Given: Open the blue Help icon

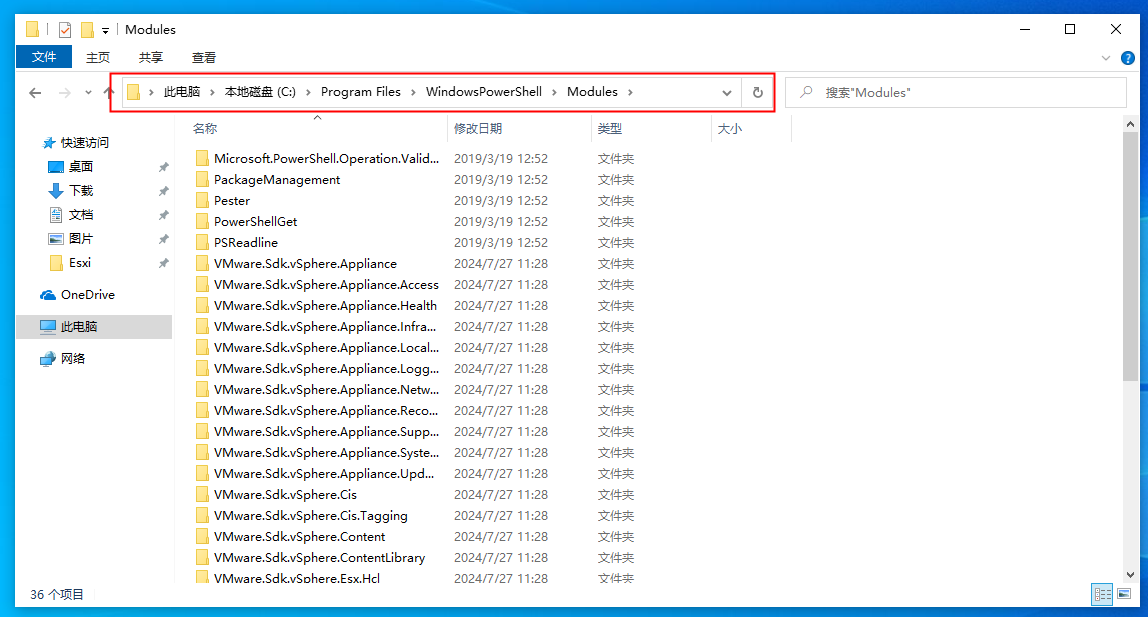Looking at the screenshot, I should coord(1128,58).
